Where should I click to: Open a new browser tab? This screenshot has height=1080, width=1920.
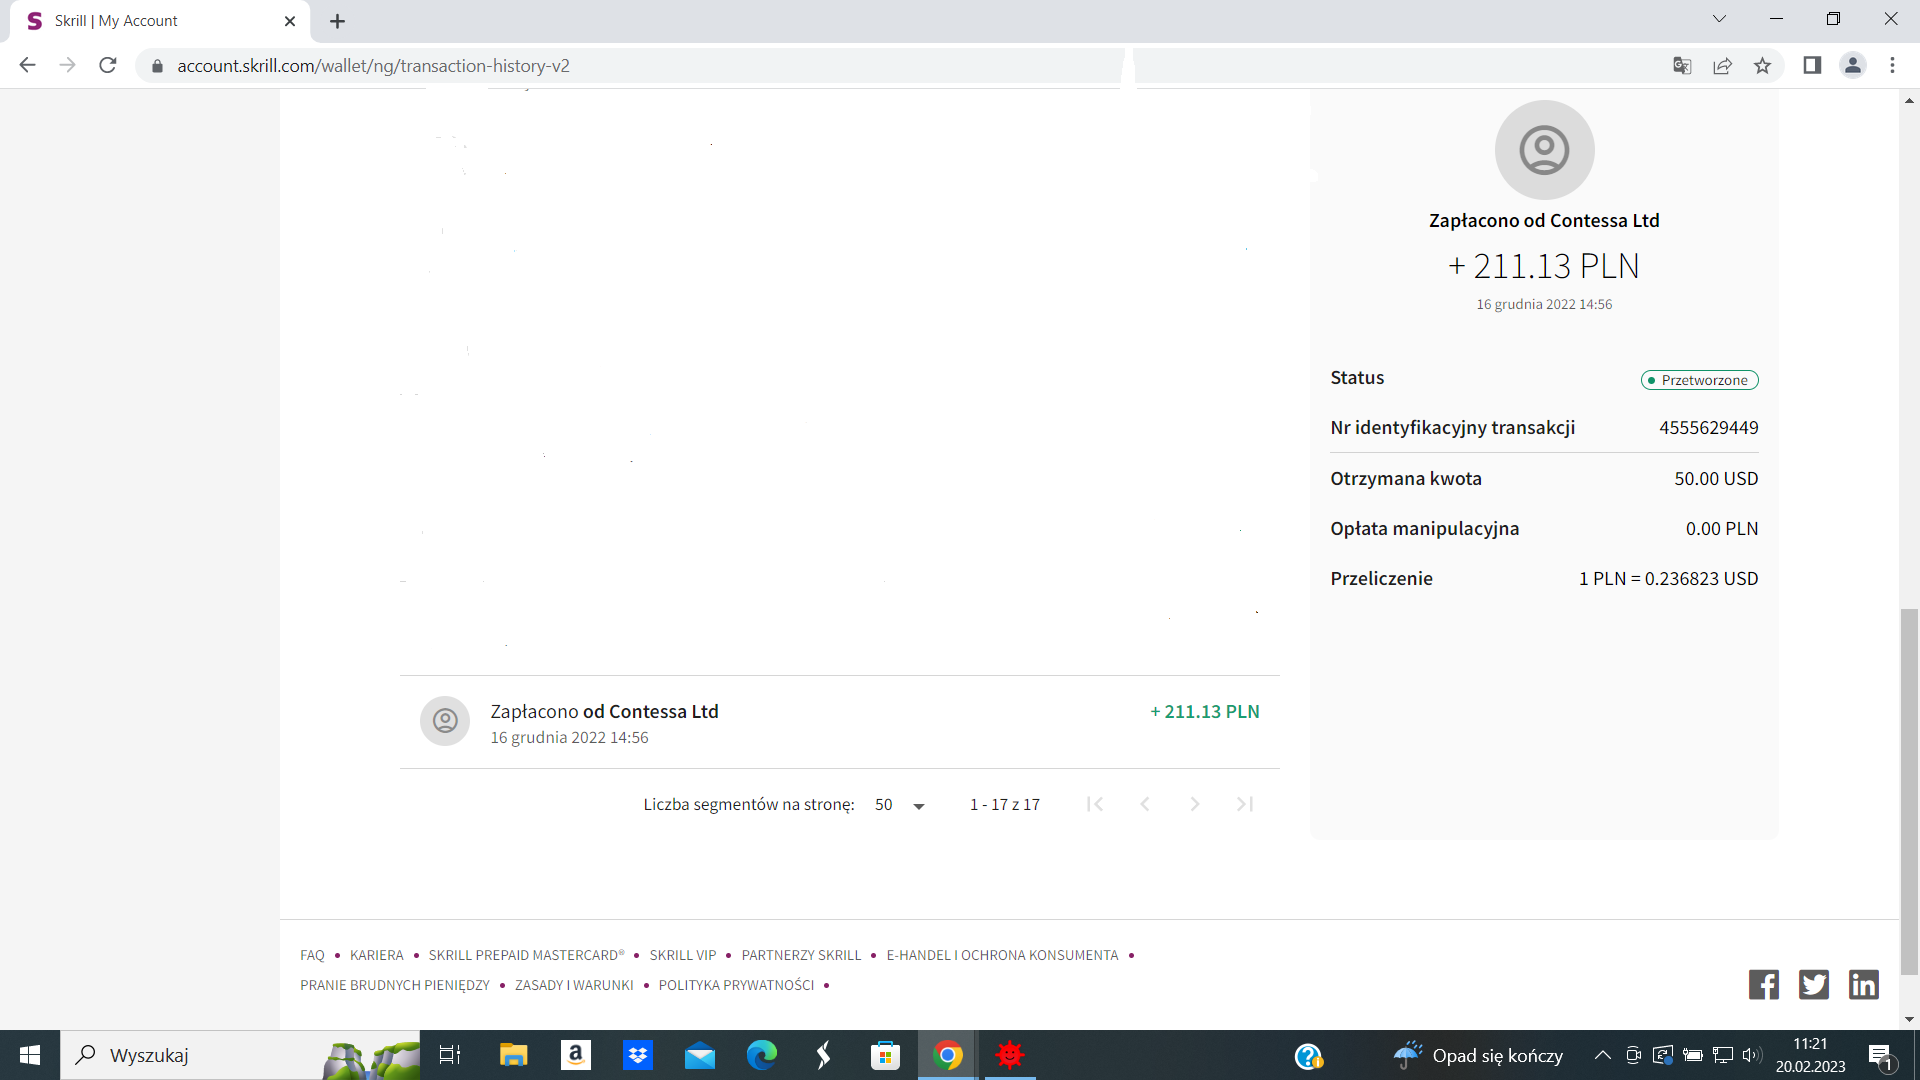pyautogui.click(x=338, y=21)
